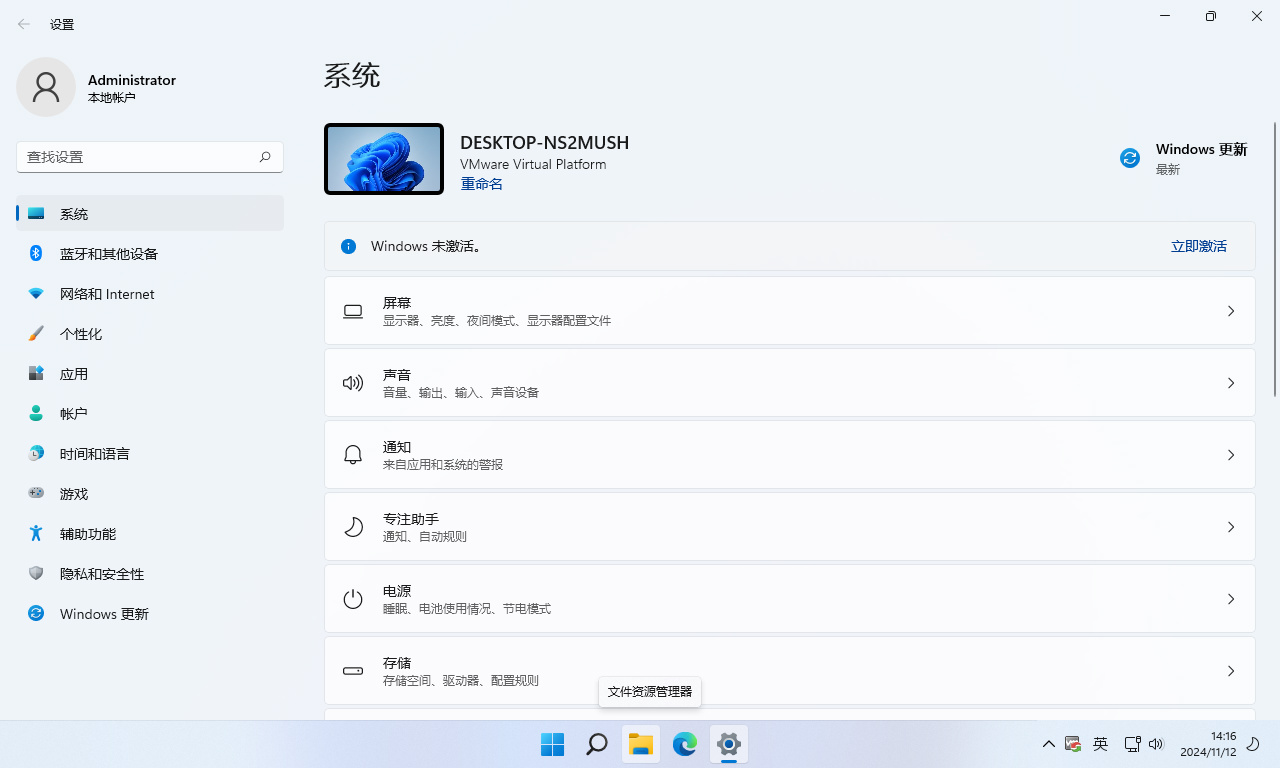The height and width of the screenshot is (768, 1280).
Task: Expand the 存储 row chevron
Action: tap(1231, 671)
